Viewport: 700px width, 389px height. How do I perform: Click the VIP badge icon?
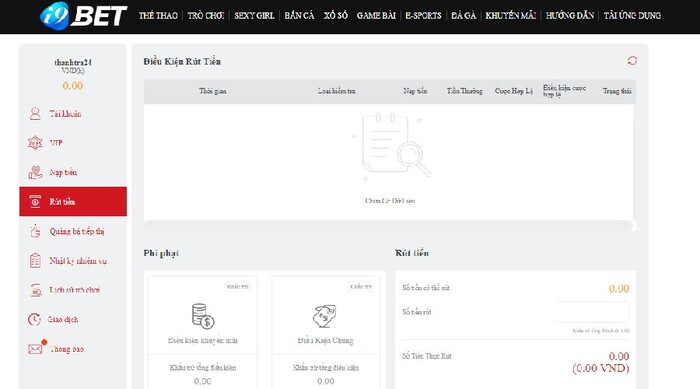click(35, 143)
